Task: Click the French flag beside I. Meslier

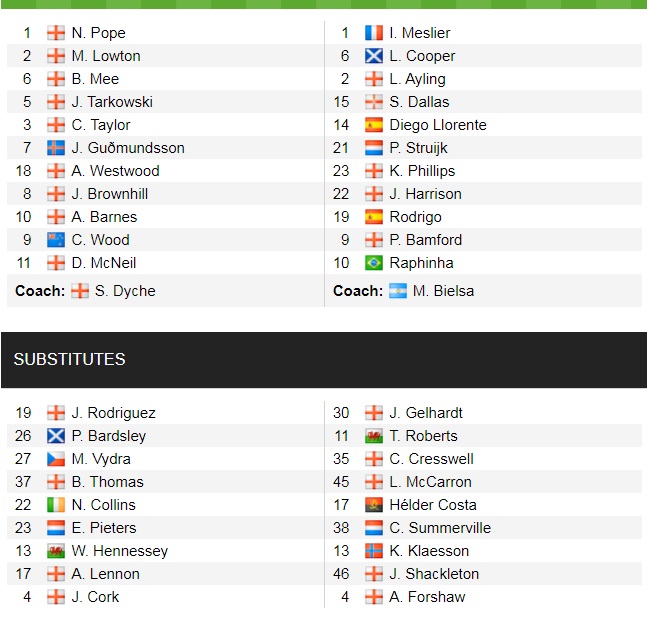Action: [x=374, y=33]
